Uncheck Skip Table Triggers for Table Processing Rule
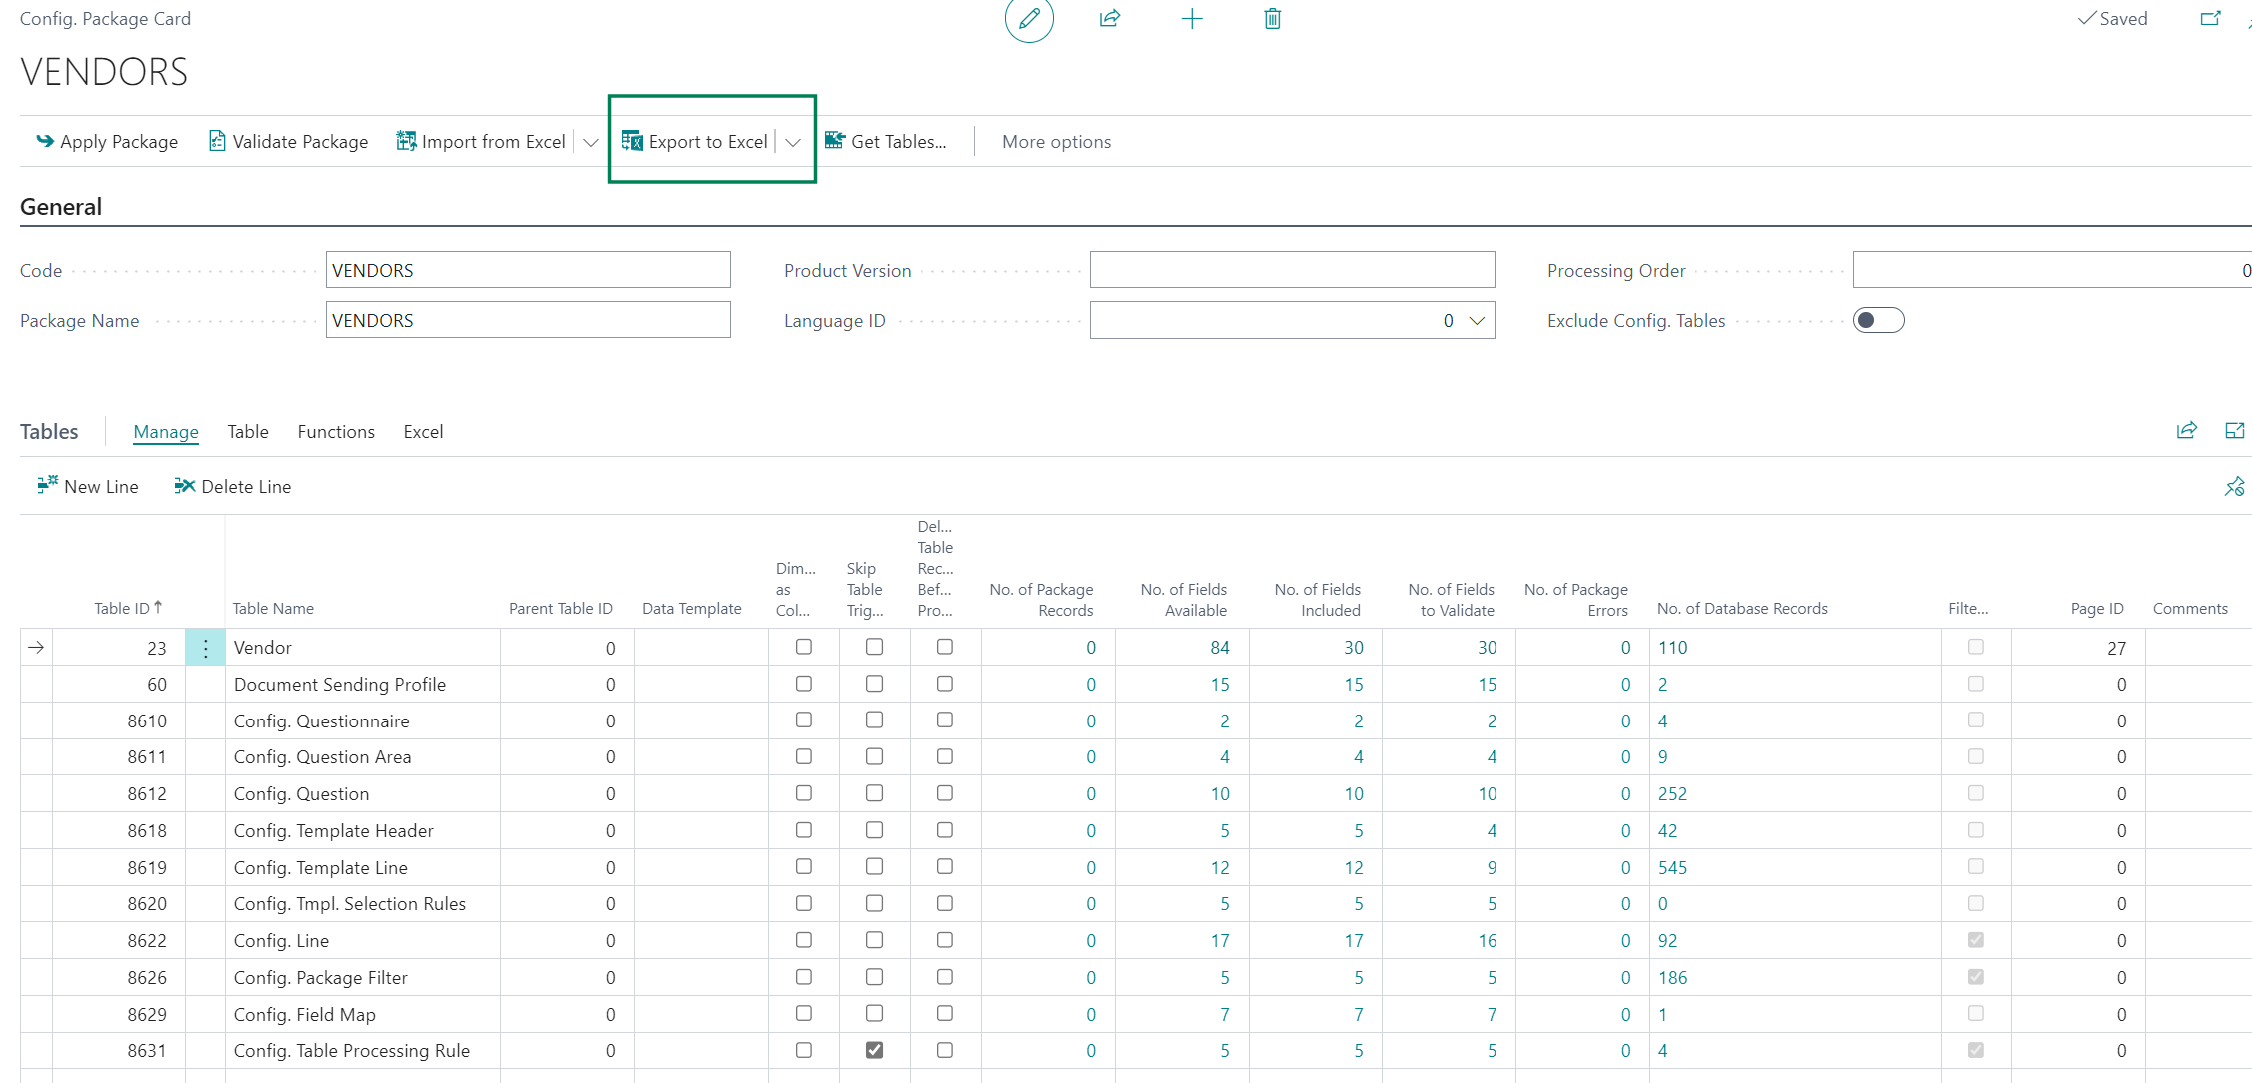 pyautogui.click(x=874, y=1050)
